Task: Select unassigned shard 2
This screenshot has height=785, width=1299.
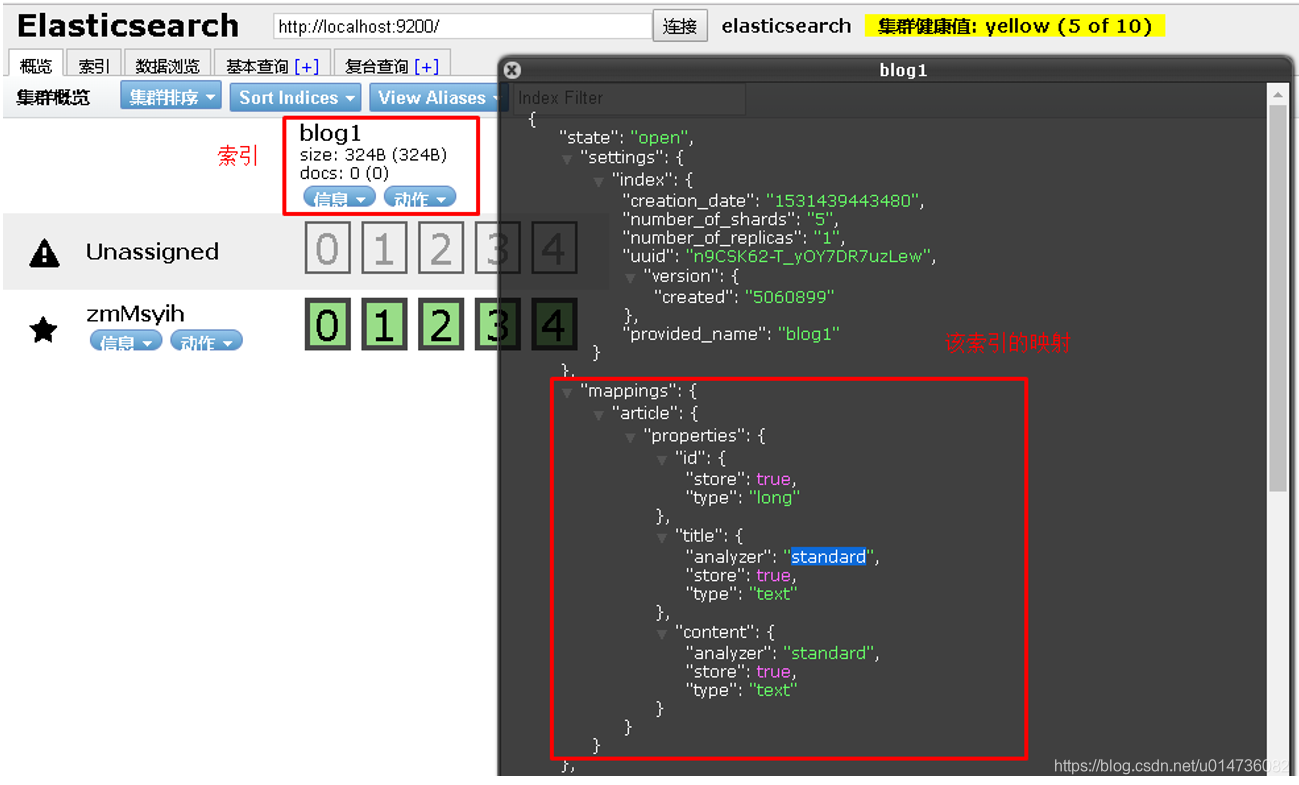Action: [441, 248]
